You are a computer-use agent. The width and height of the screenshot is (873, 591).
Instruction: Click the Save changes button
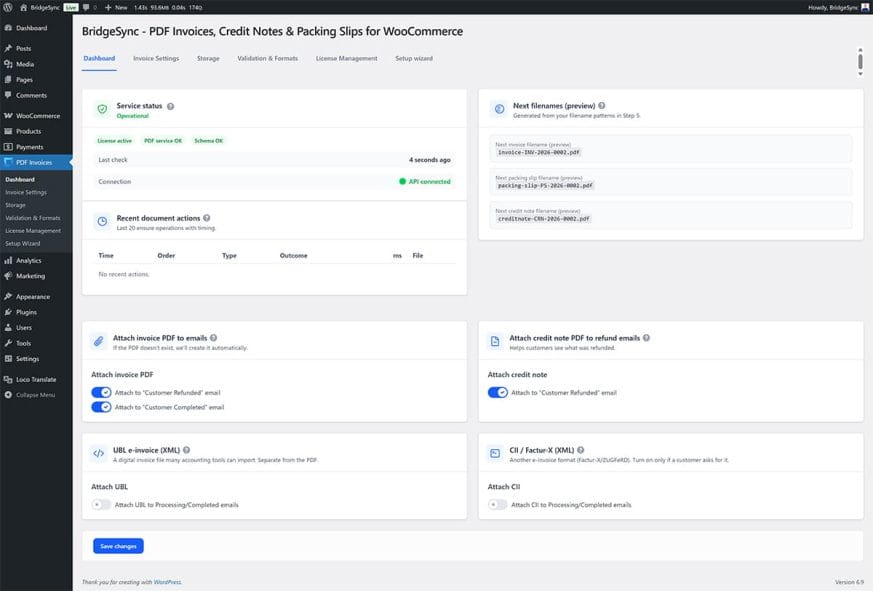116,545
